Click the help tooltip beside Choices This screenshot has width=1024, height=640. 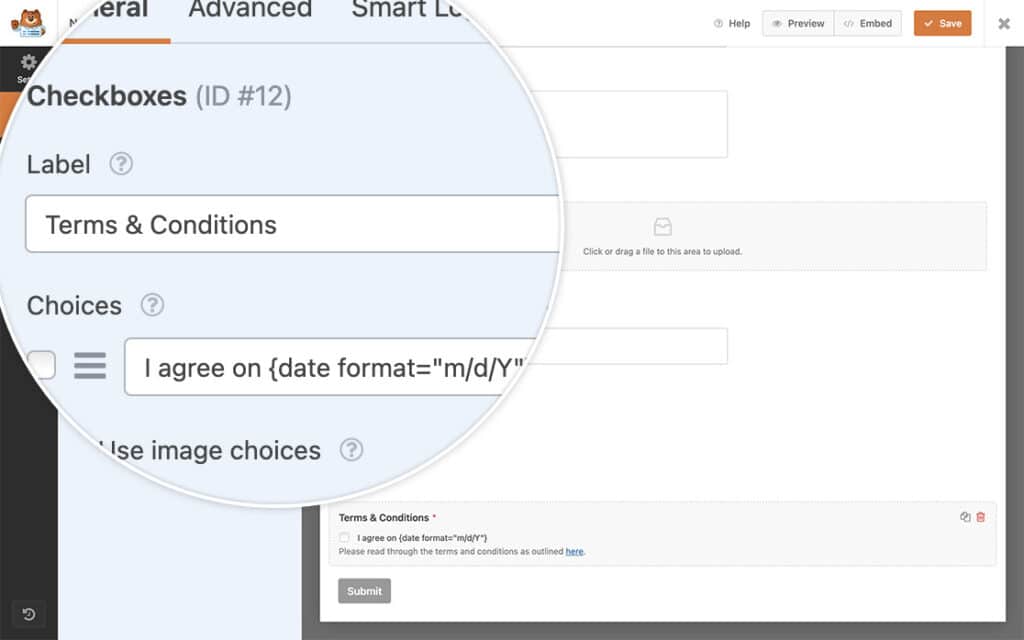pyautogui.click(x=152, y=306)
